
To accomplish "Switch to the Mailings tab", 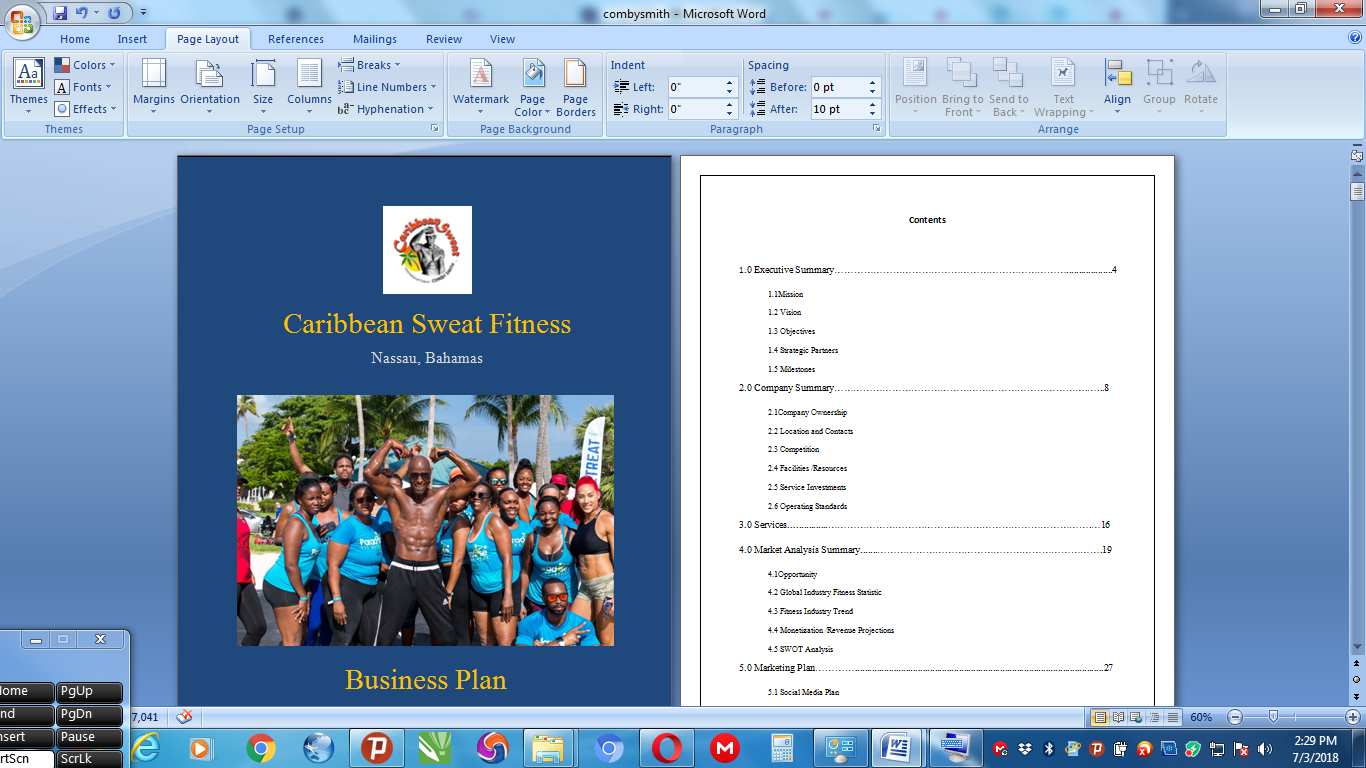I will pos(375,39).
